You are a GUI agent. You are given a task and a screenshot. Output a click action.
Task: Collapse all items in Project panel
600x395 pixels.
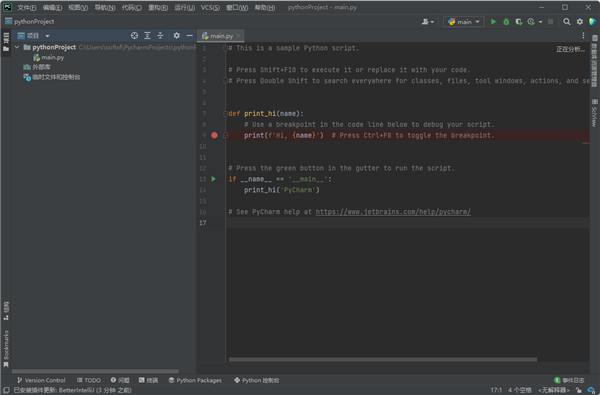160,36
